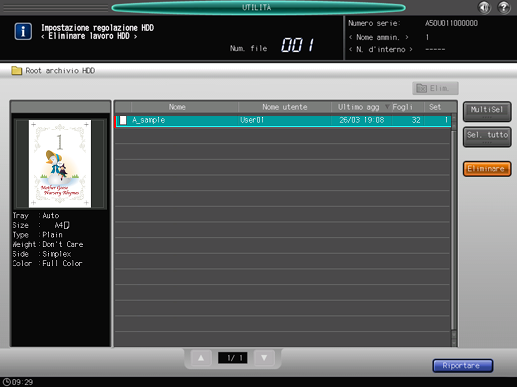Click the Root archivio HDD folder icon
The width and height of the screenshot is (517, 387).
(16, 70)
